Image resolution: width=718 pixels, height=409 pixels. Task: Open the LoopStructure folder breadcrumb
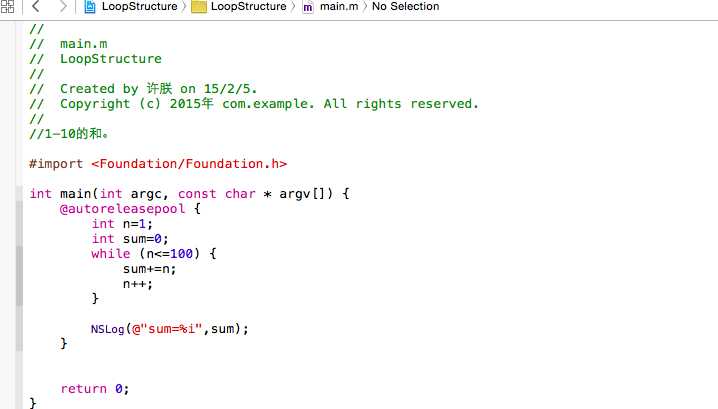pos(248,6)
